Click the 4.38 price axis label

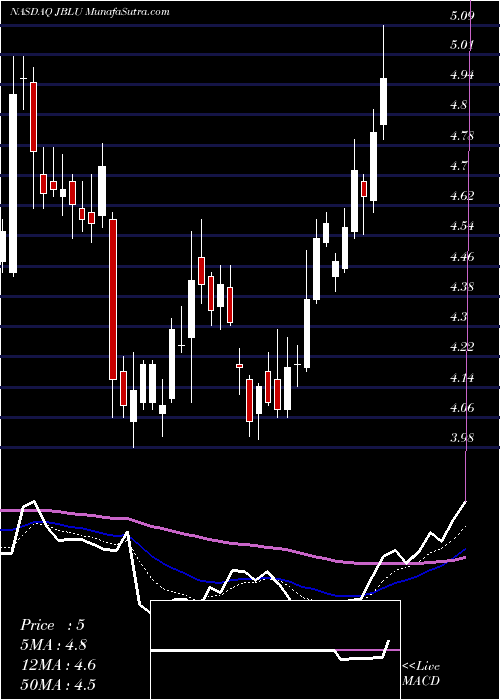click(x=461, y=286)
